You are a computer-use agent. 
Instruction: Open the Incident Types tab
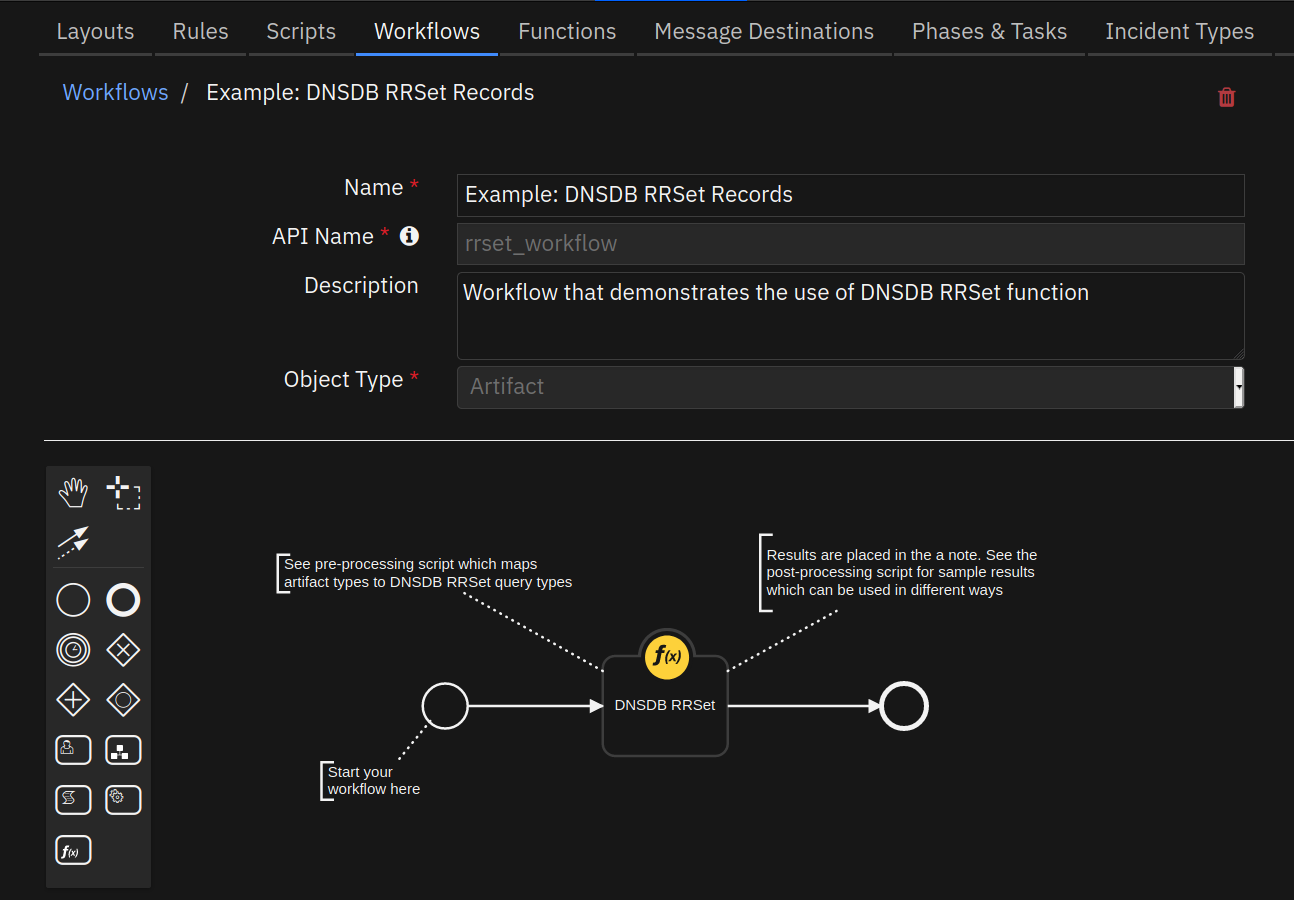click(x=1179, y=31)
